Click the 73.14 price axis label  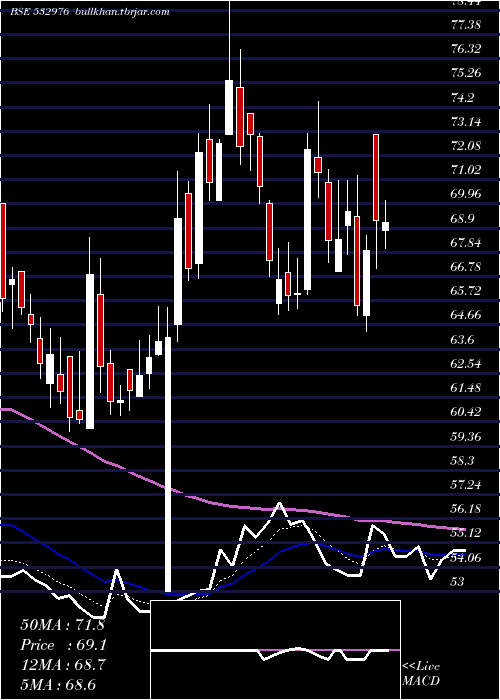[466, 121]
